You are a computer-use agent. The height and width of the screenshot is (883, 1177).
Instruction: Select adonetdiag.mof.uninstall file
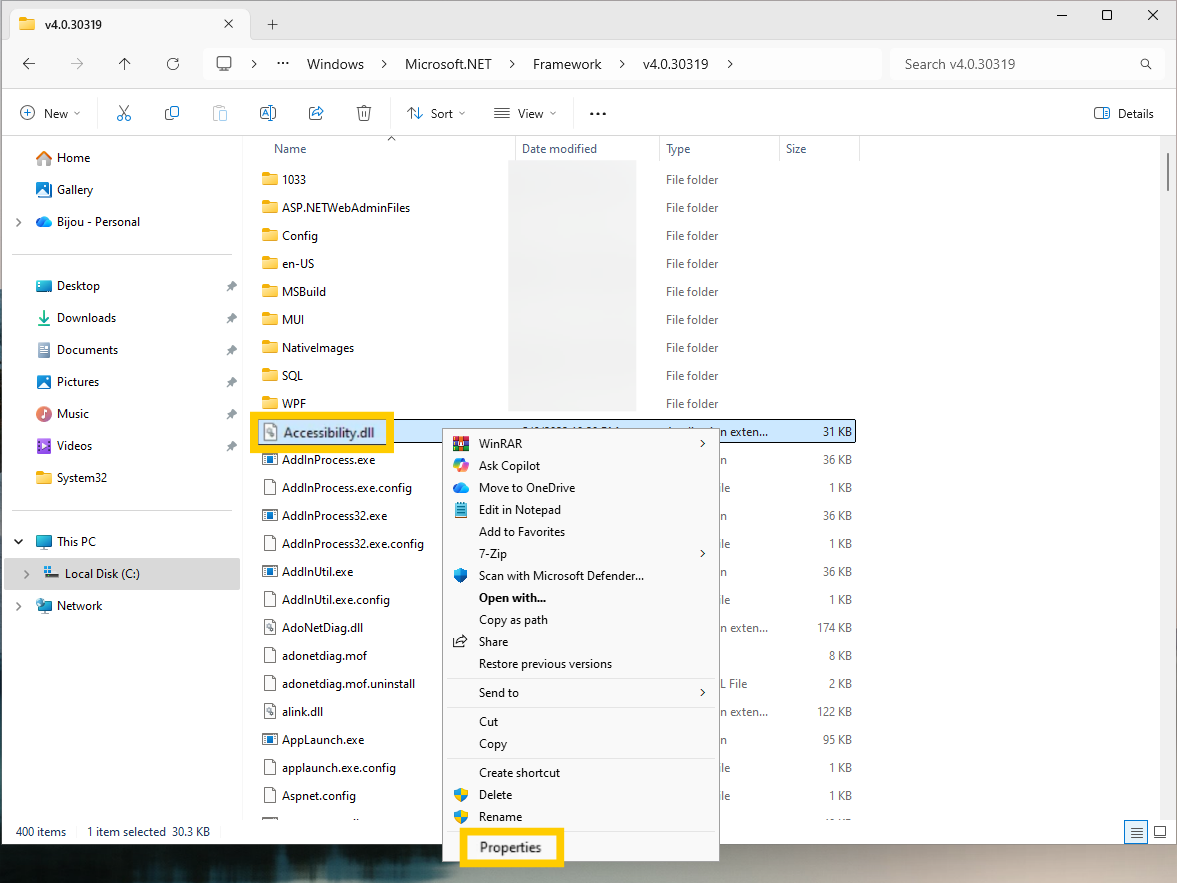348,683
